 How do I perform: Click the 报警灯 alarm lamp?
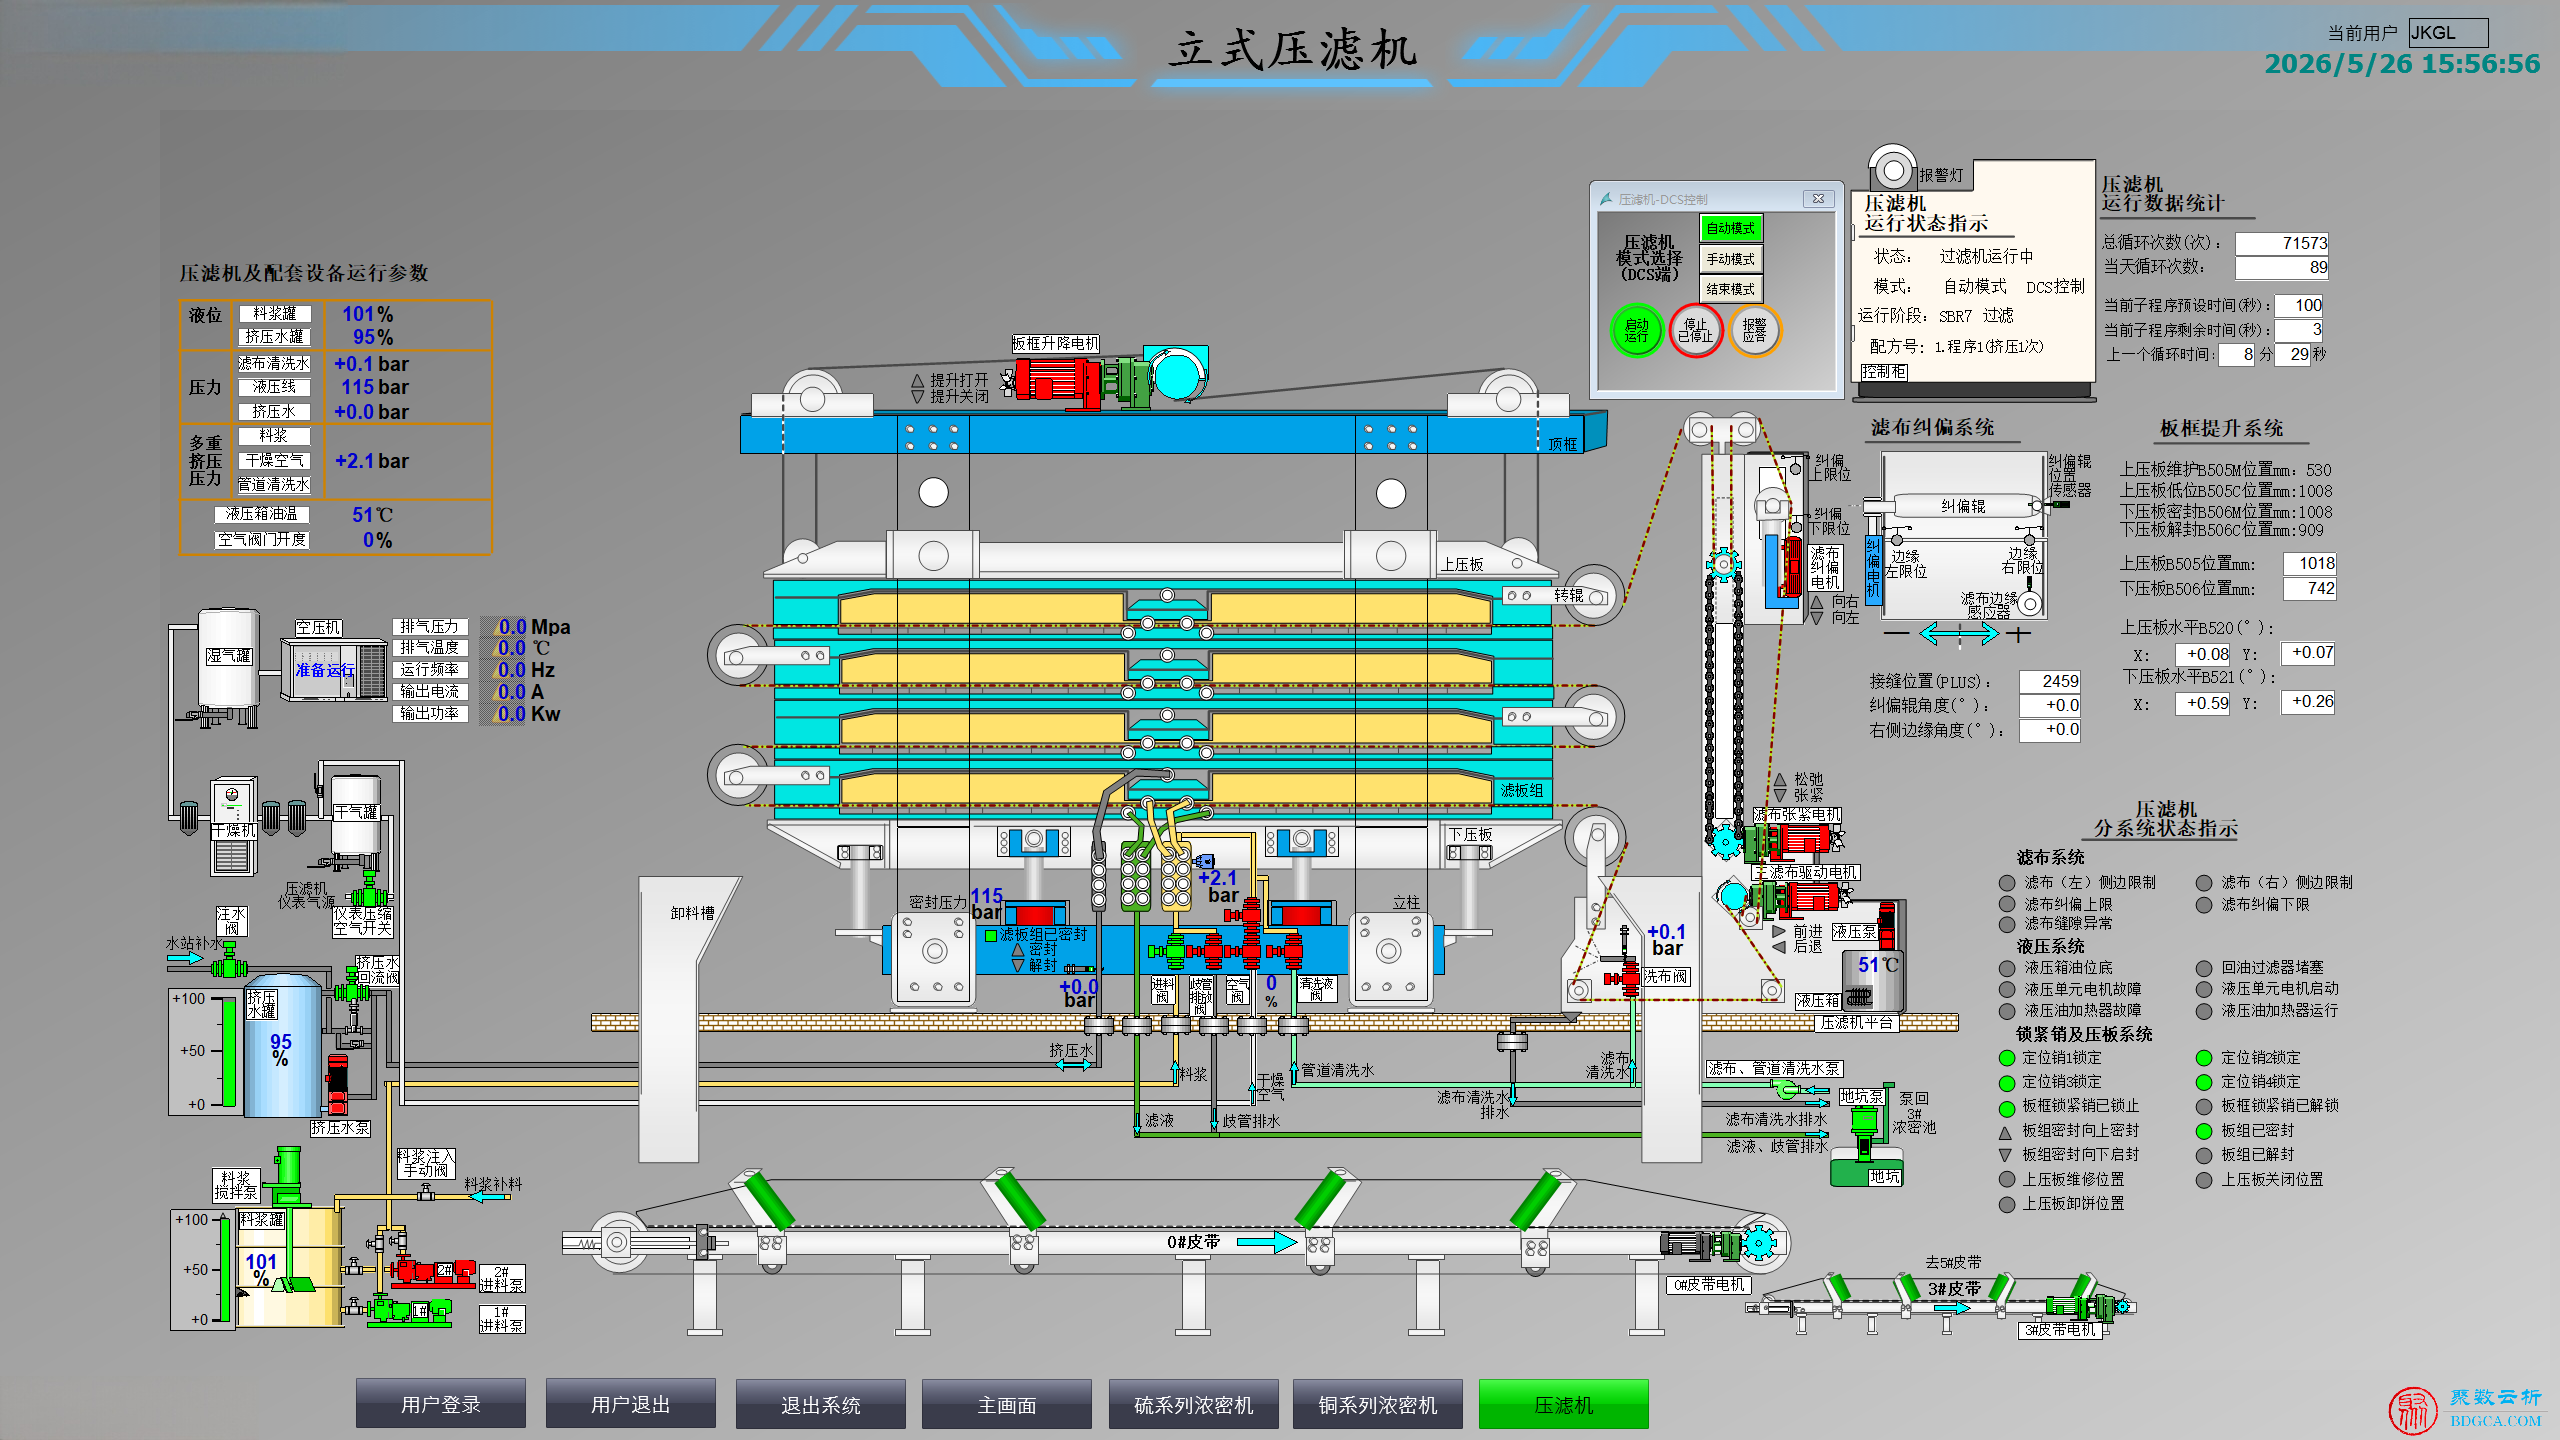pyautogui.click(x=1891, y=170)
